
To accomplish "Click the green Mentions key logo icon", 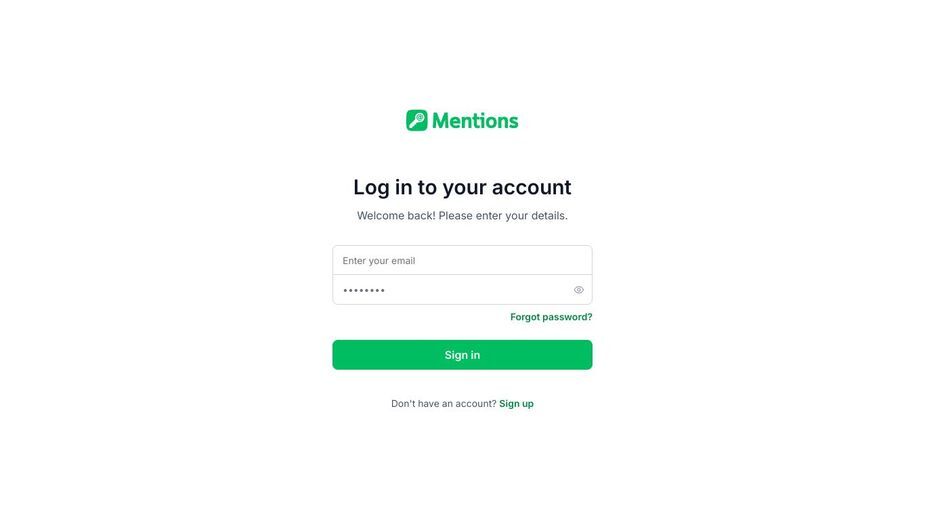I will point(416,120).
